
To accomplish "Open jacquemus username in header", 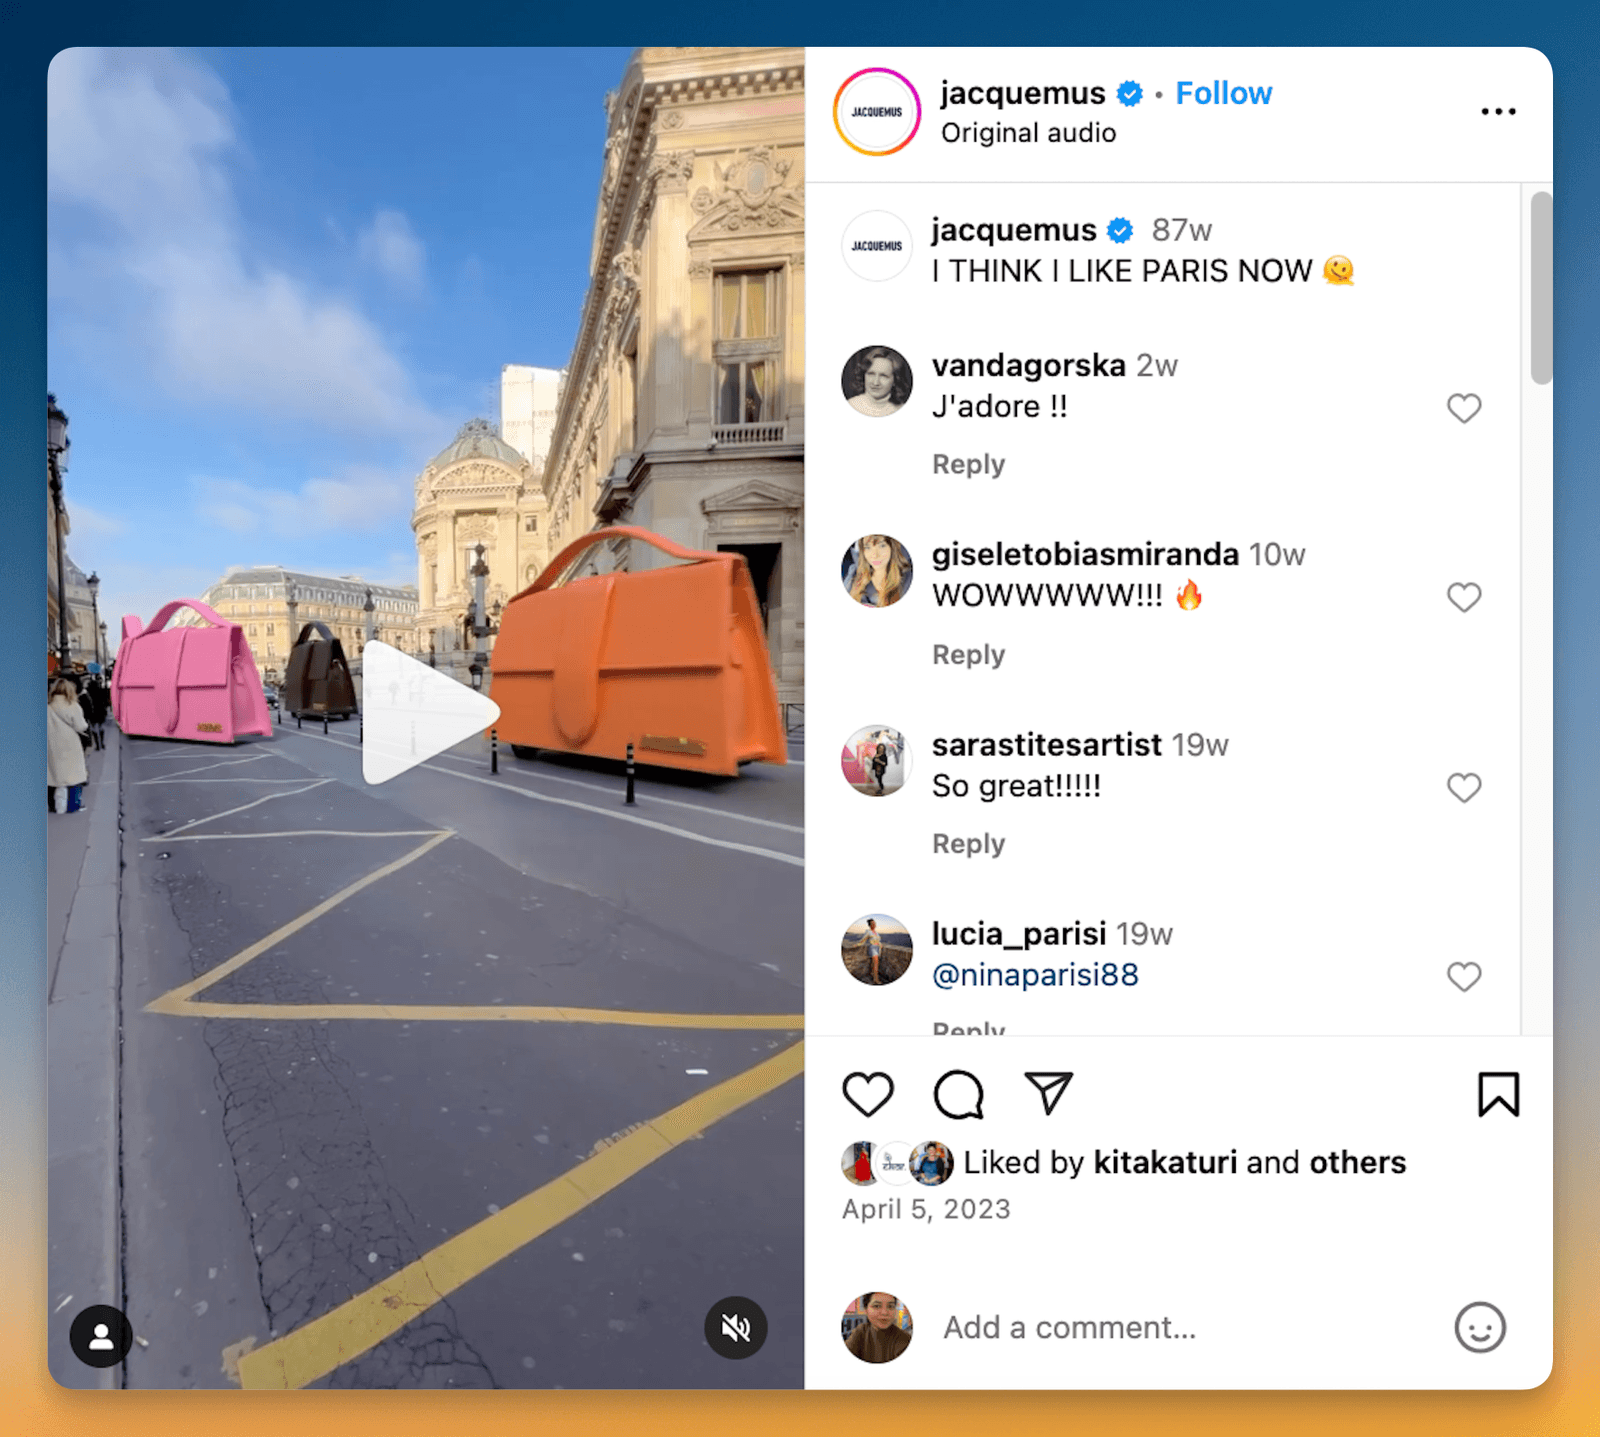I will click(1023, 93).
